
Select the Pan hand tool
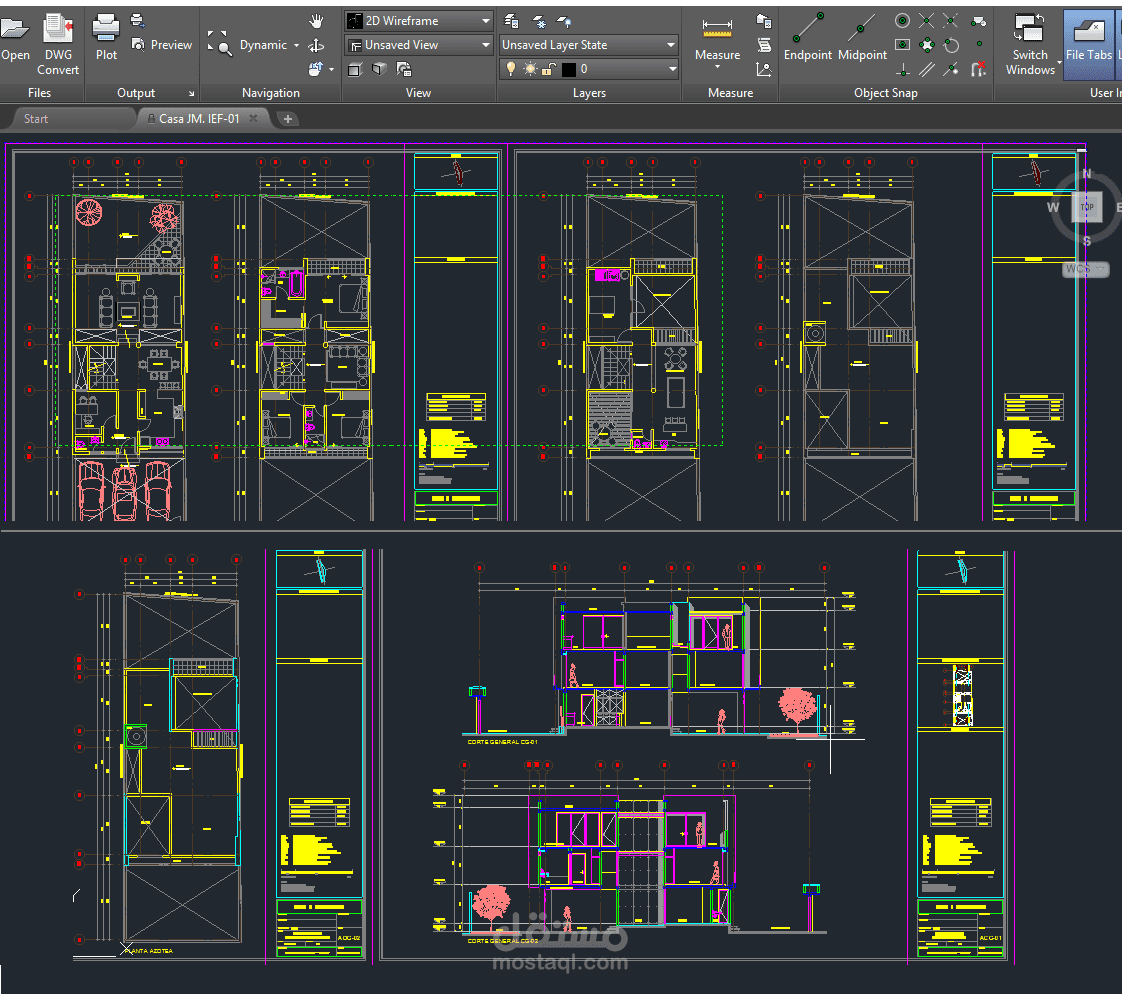[316, 21]
